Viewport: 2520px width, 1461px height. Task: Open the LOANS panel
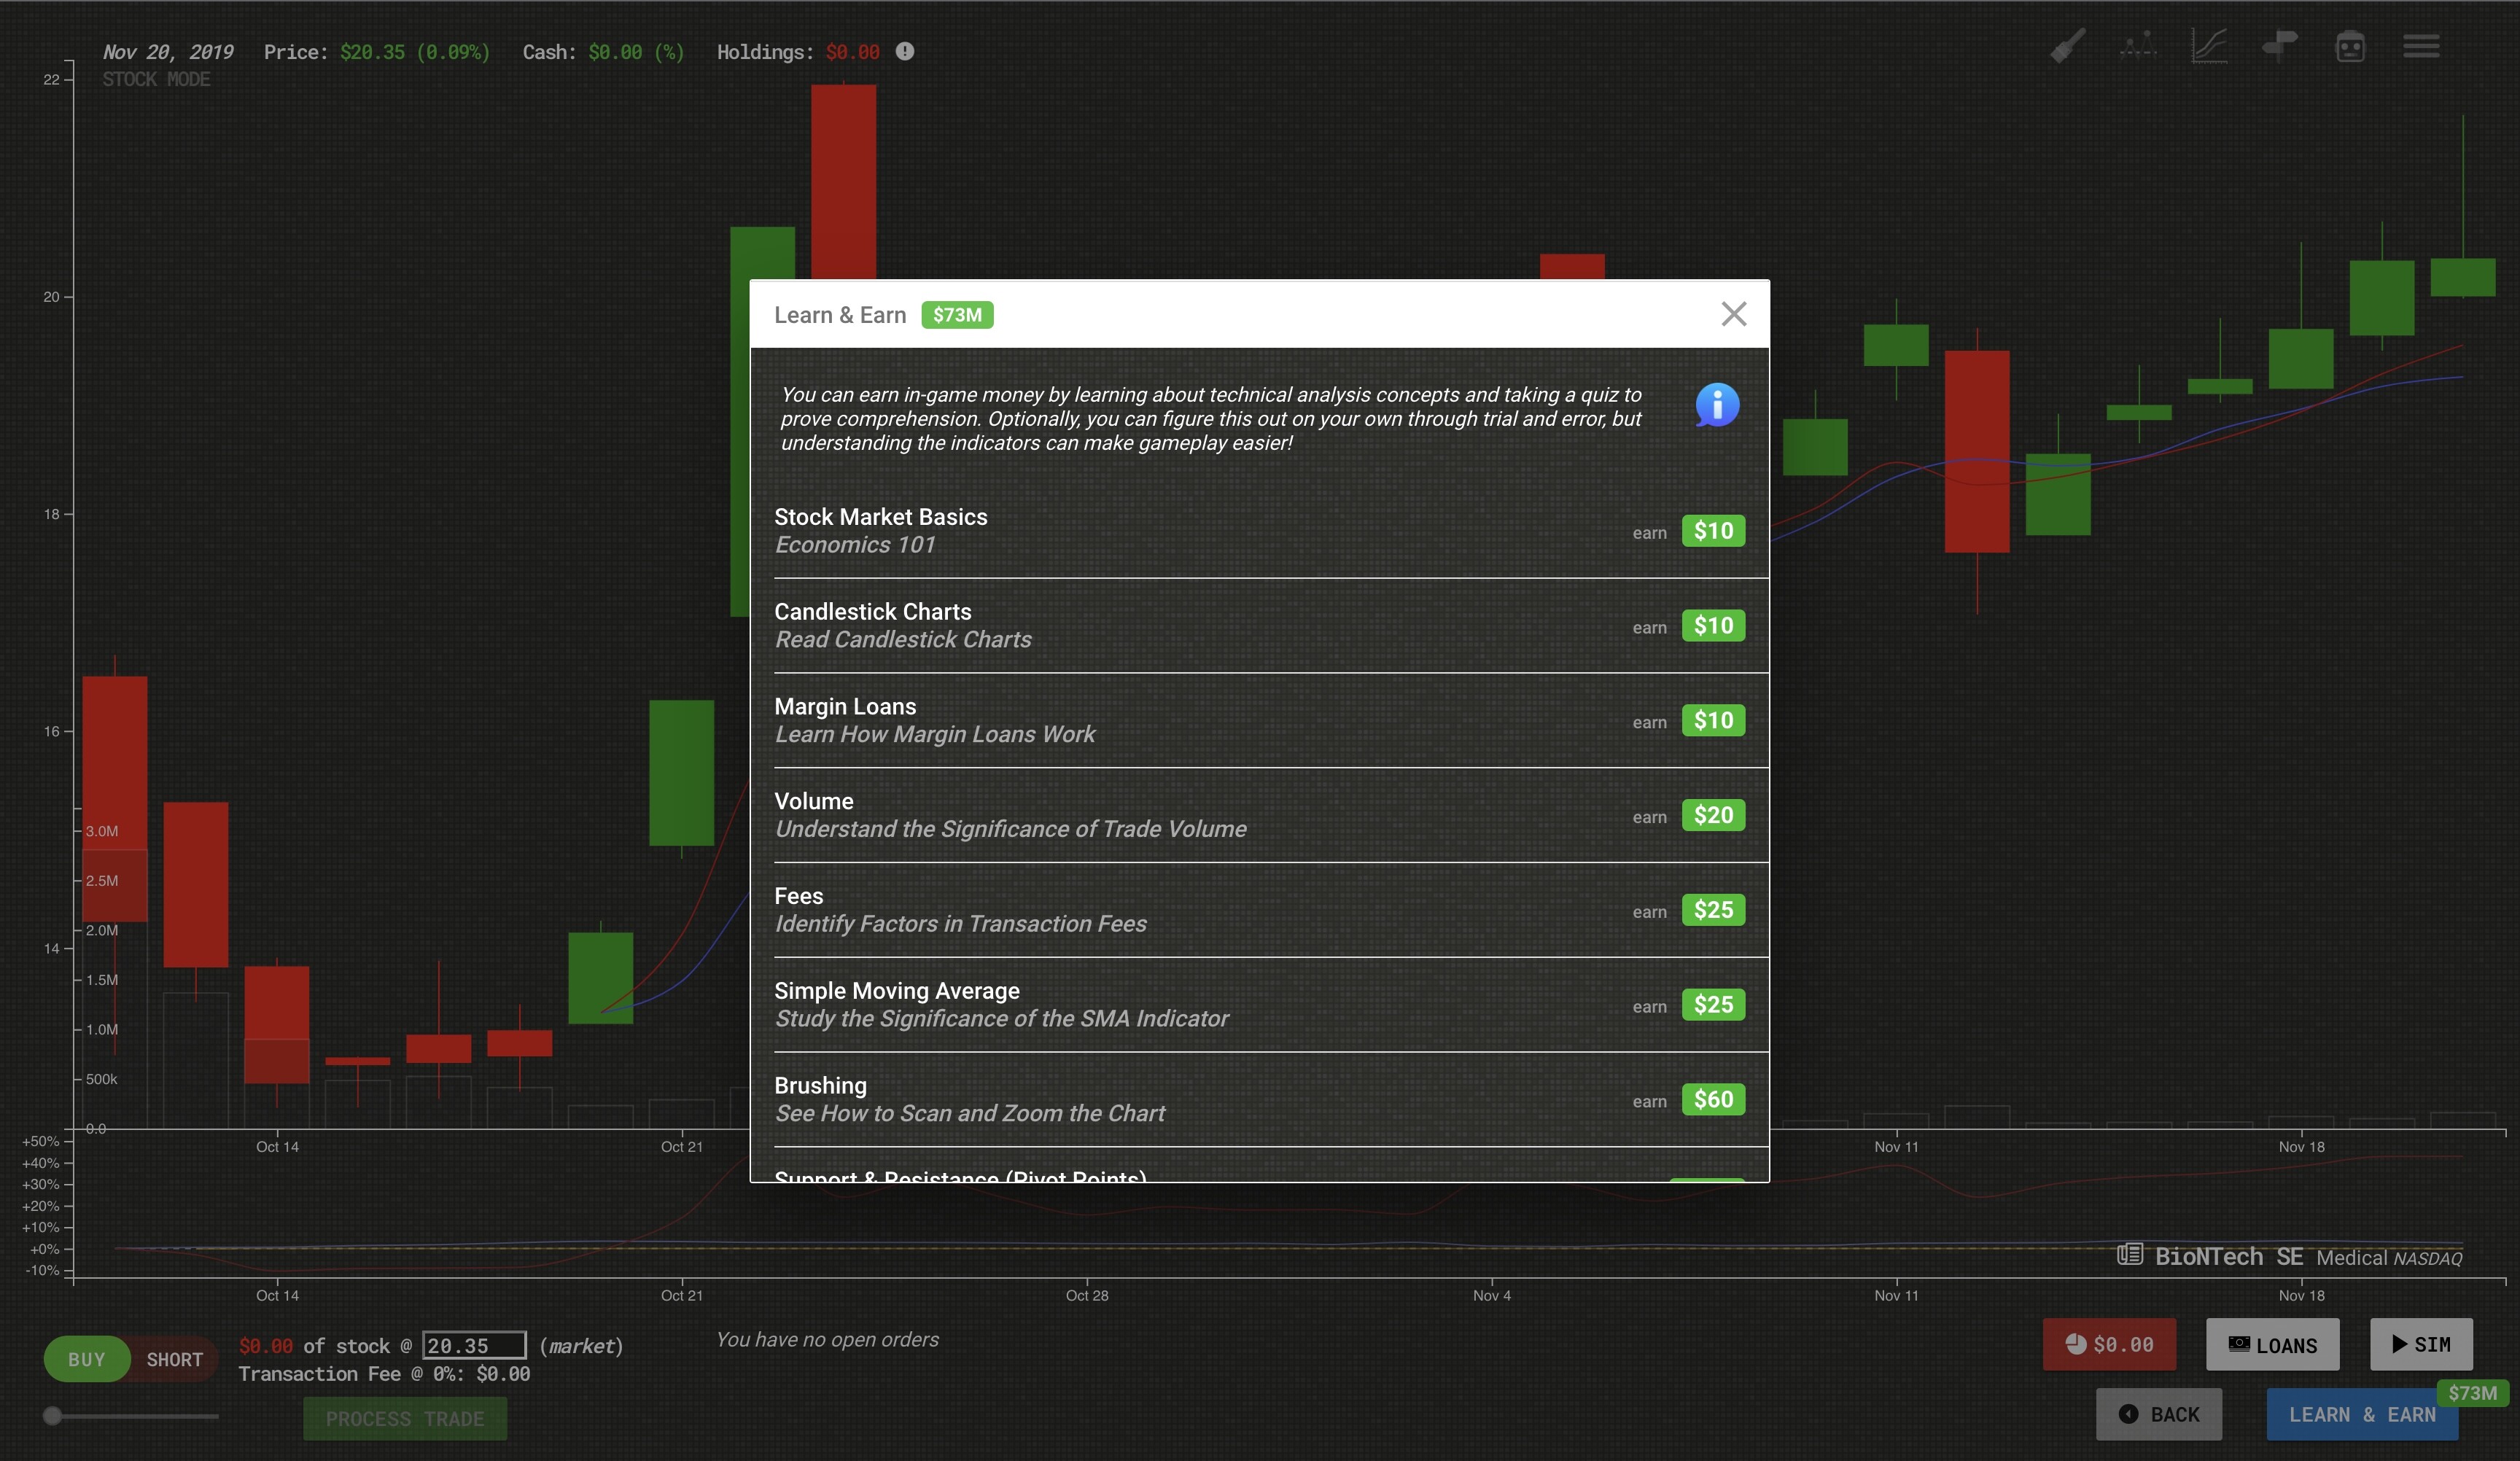2272,1344
